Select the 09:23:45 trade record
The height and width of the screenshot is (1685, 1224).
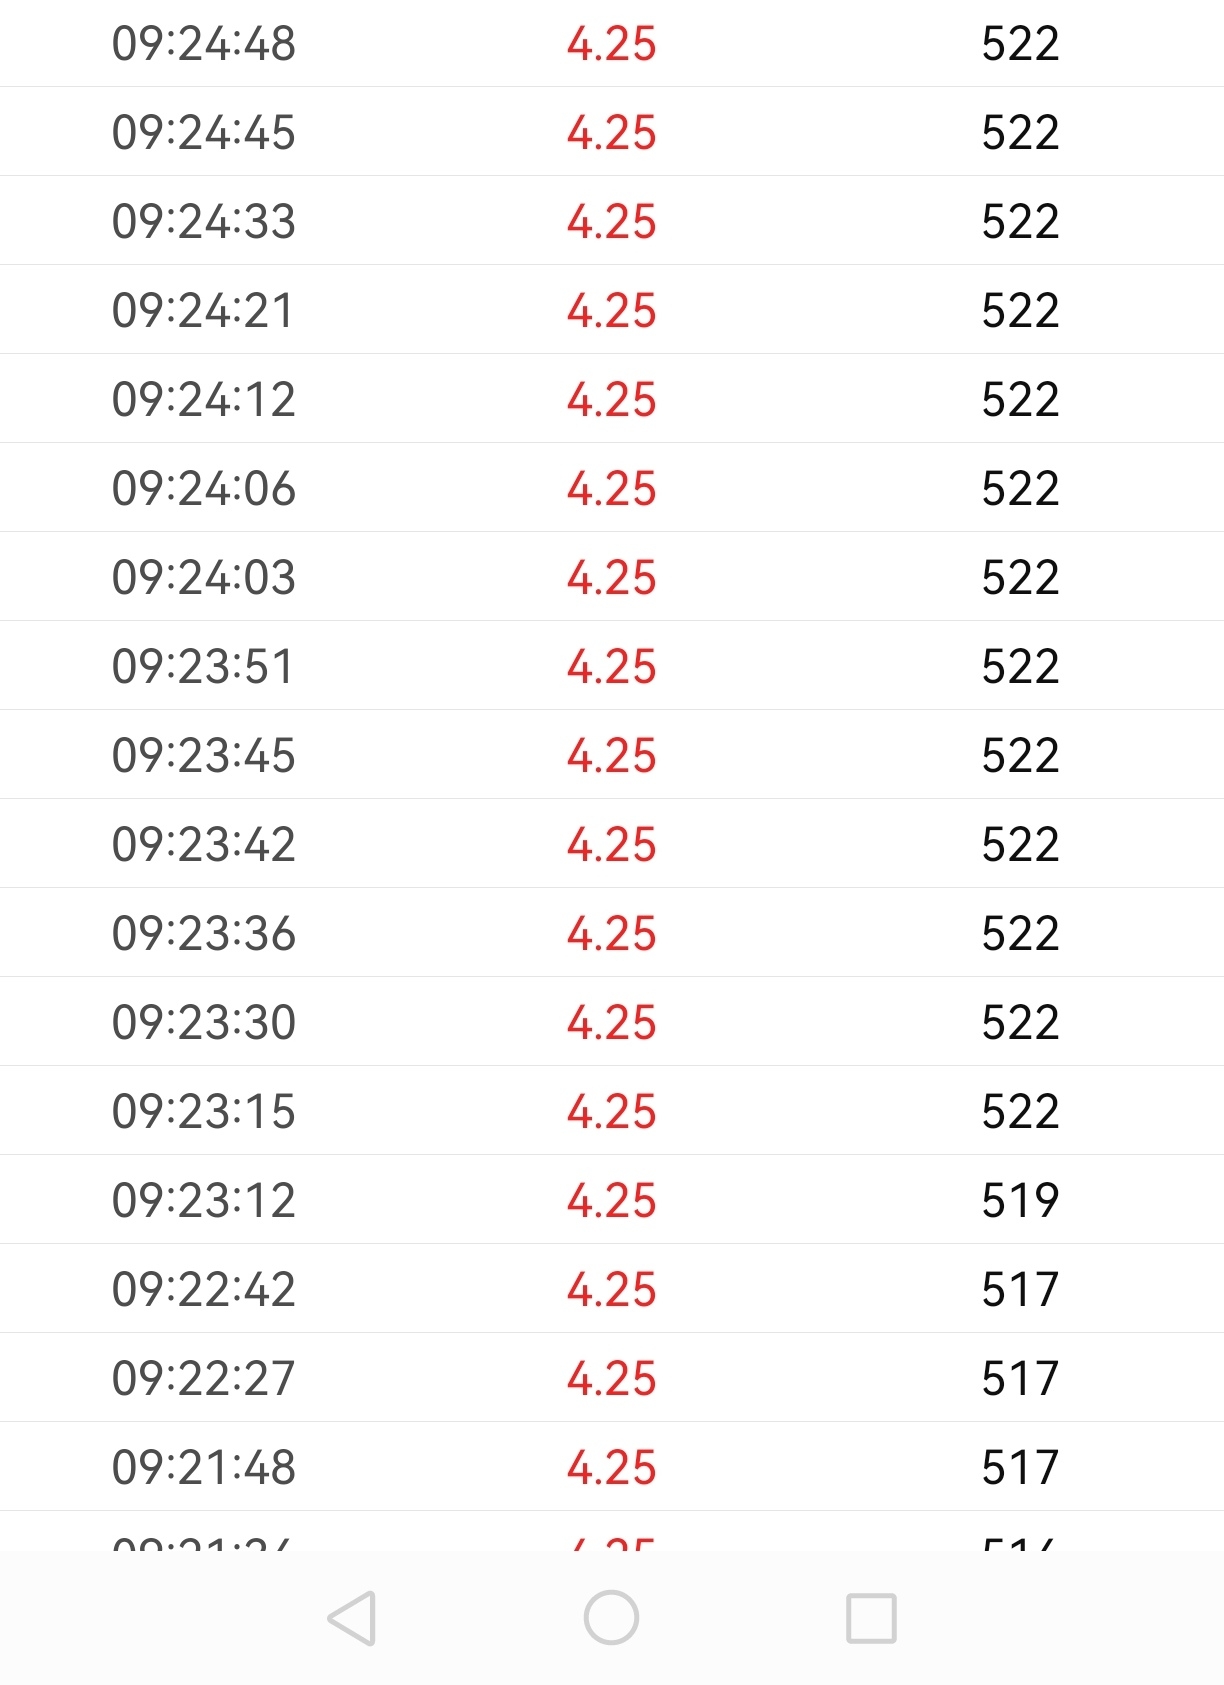pyautogui.click(x=612, y=755)
